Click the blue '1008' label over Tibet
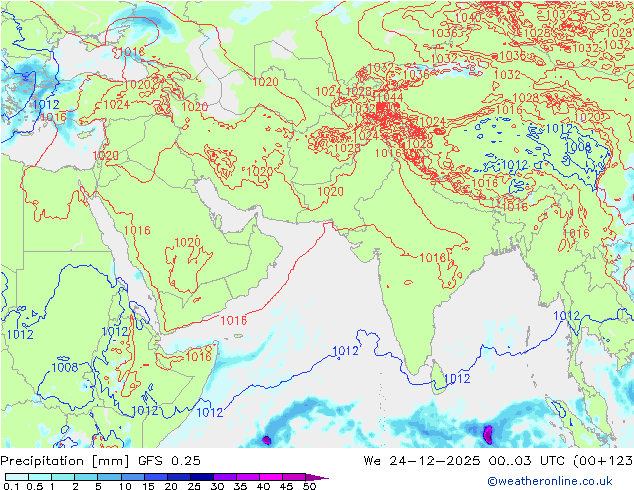Screen dimensions: 634x490 point(577,146)
